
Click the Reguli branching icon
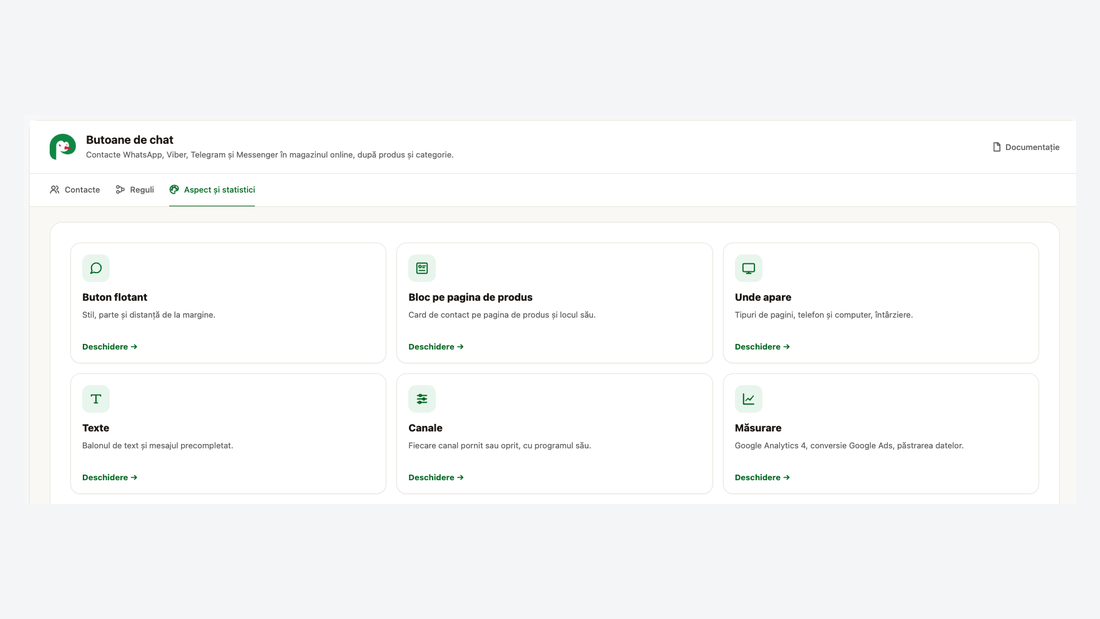pos(120,189)
